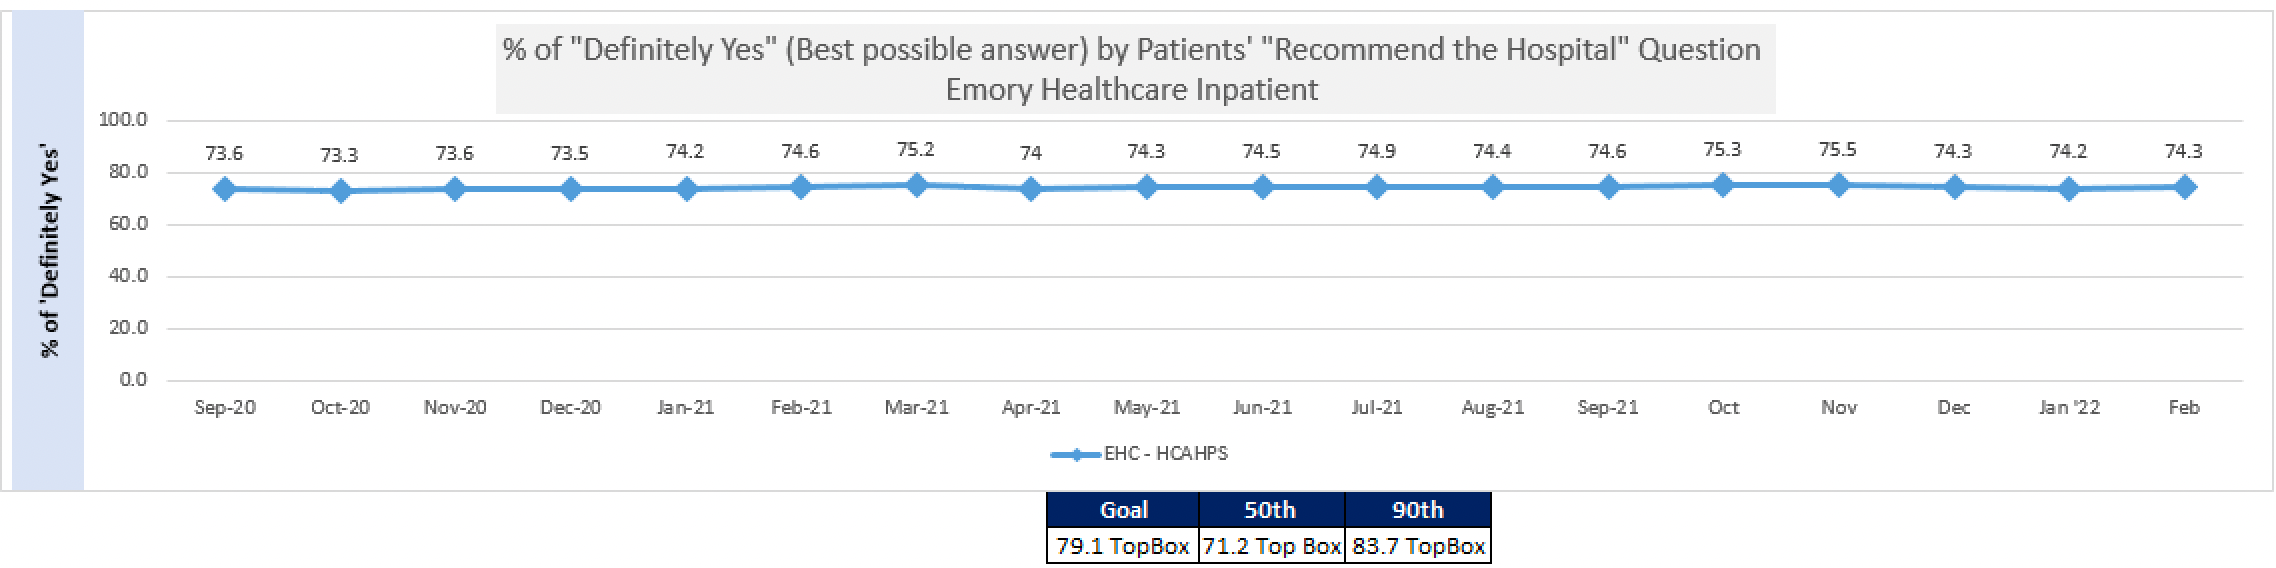Click the Jan '22 x-axis label
2276x568 pixels.
click(2069, 408)
